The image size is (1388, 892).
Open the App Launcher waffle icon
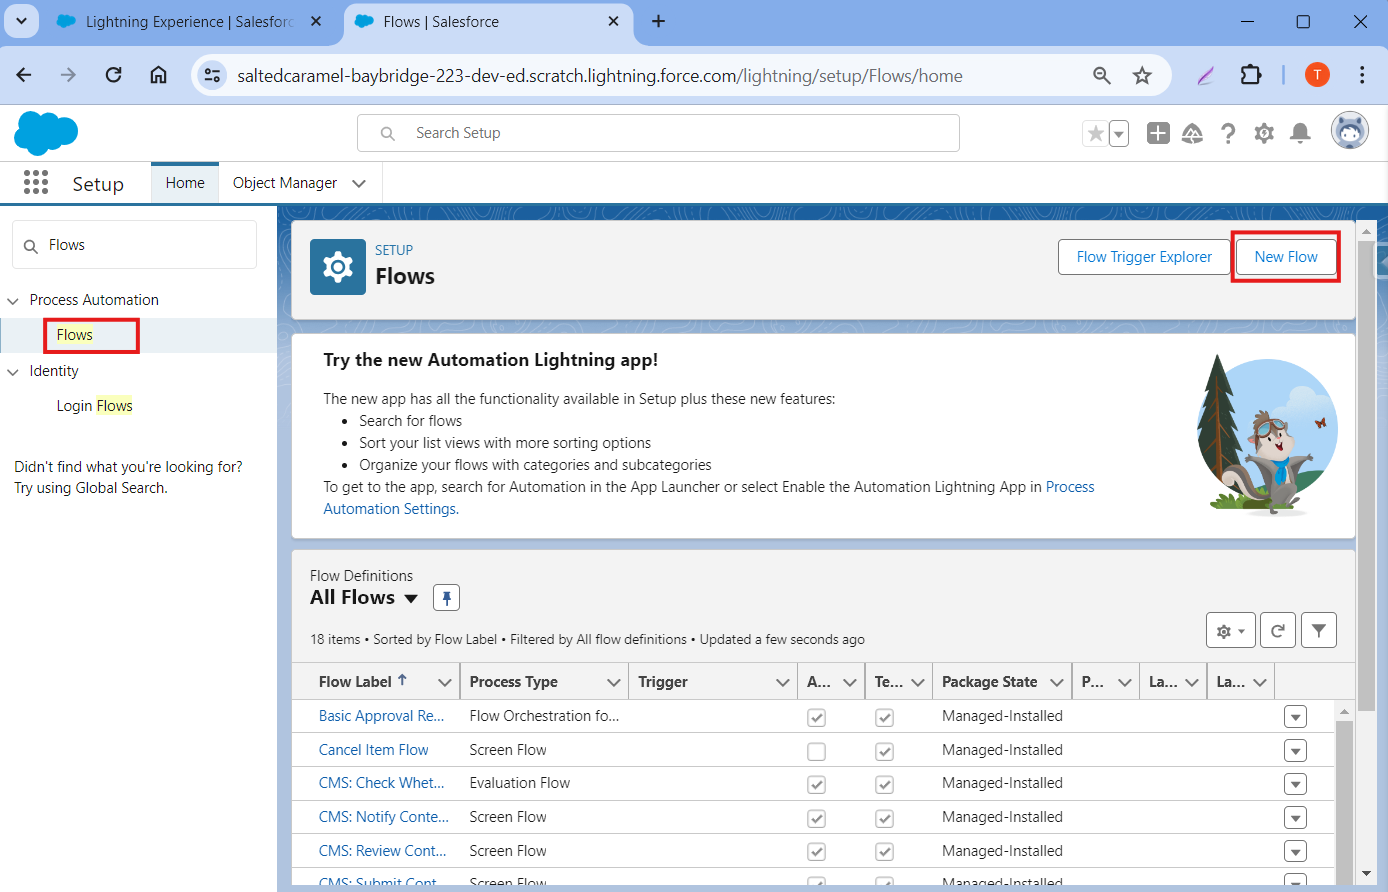36,182
